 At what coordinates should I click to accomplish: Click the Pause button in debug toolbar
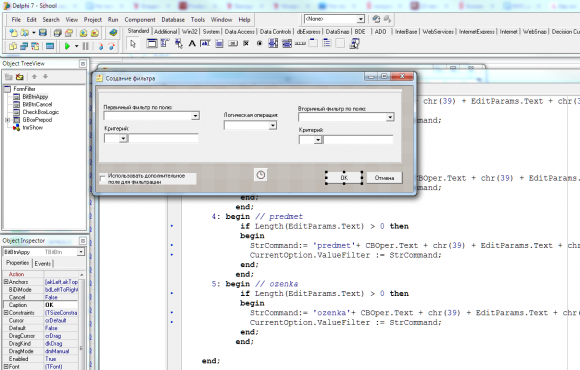[86, 46]
